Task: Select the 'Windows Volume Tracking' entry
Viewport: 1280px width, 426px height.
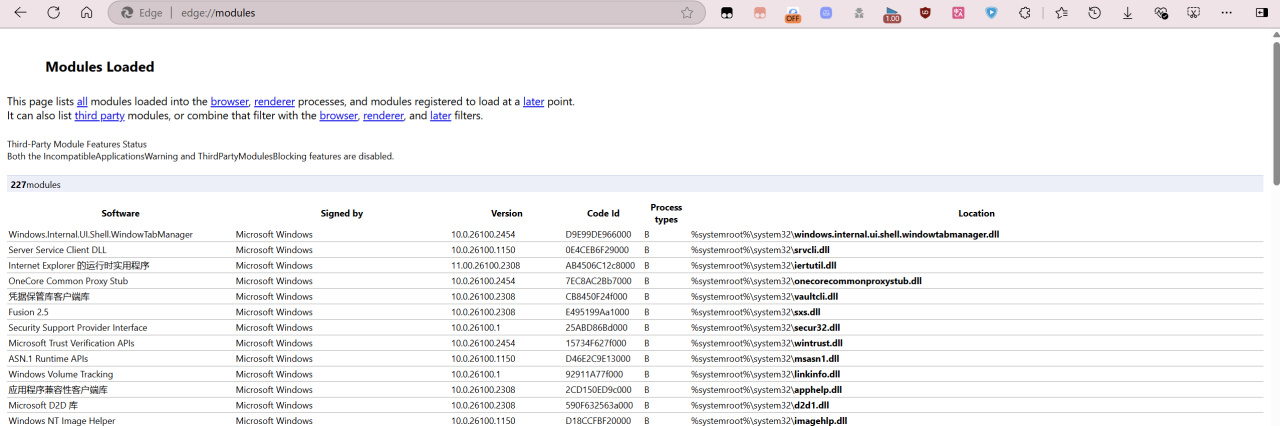Action: (60, 374)
